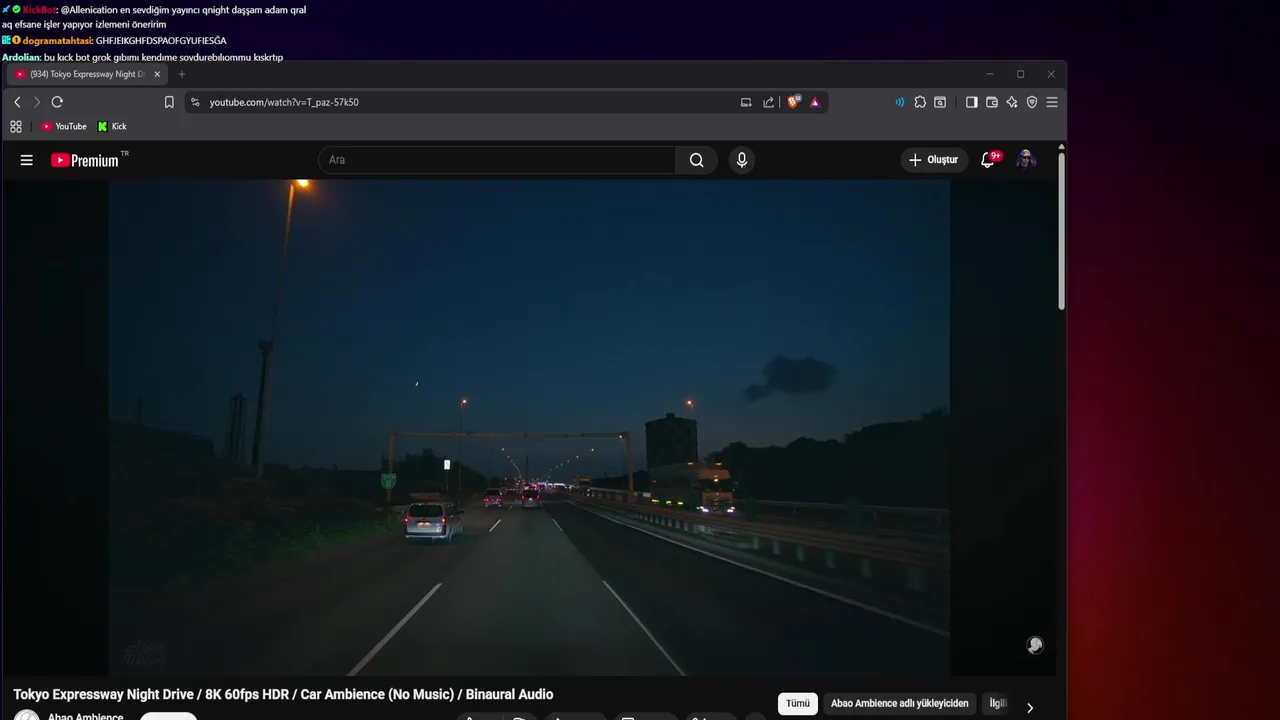This screenshot has height=720, width=1280.
Task: Start voice search with microphone icon
Action: click(741, 160)
